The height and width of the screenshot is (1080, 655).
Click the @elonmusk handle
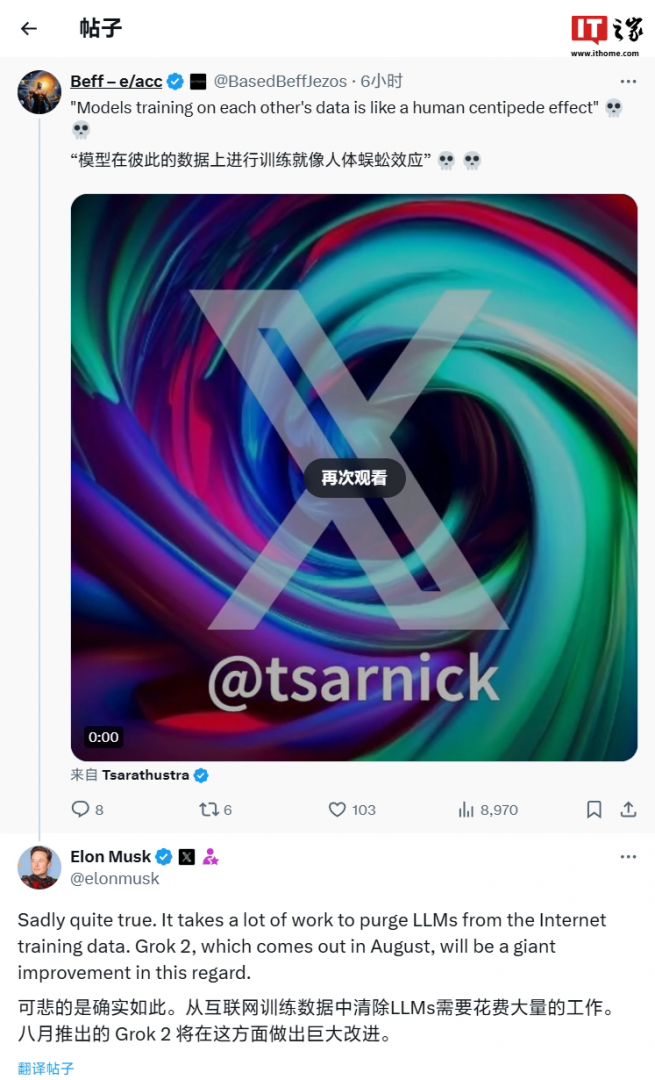[115, 878]
